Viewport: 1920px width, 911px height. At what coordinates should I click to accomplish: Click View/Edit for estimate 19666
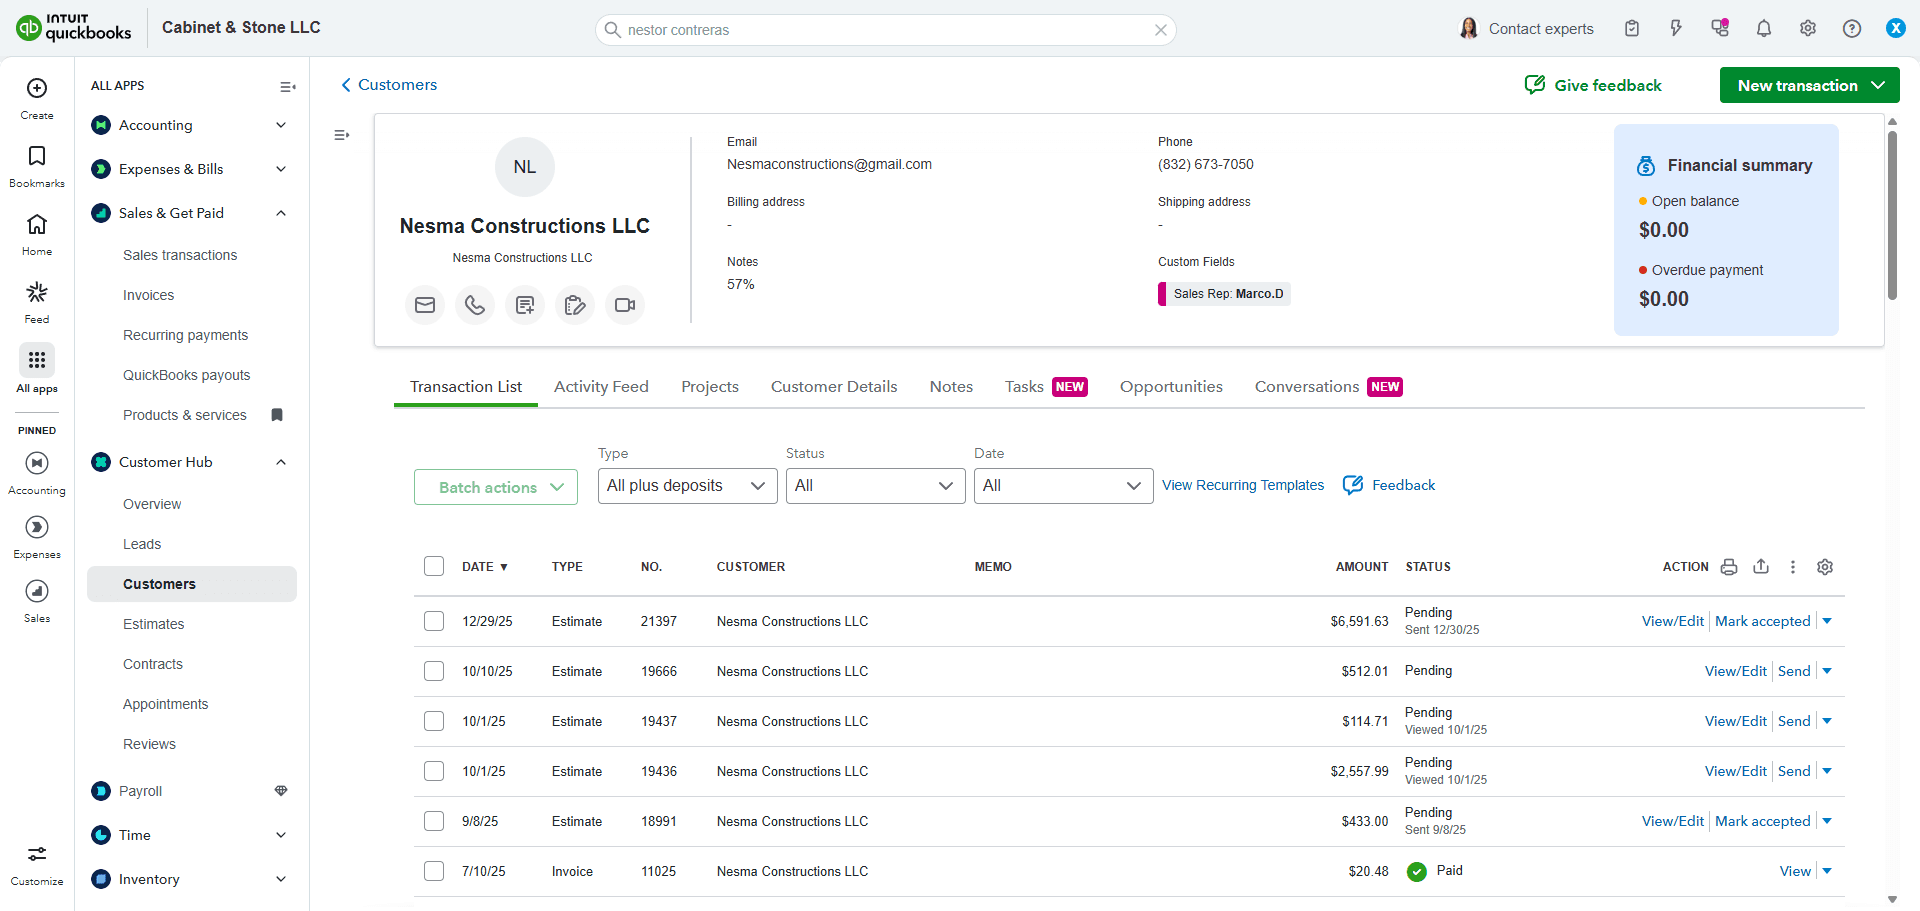tap(1736, 671)
